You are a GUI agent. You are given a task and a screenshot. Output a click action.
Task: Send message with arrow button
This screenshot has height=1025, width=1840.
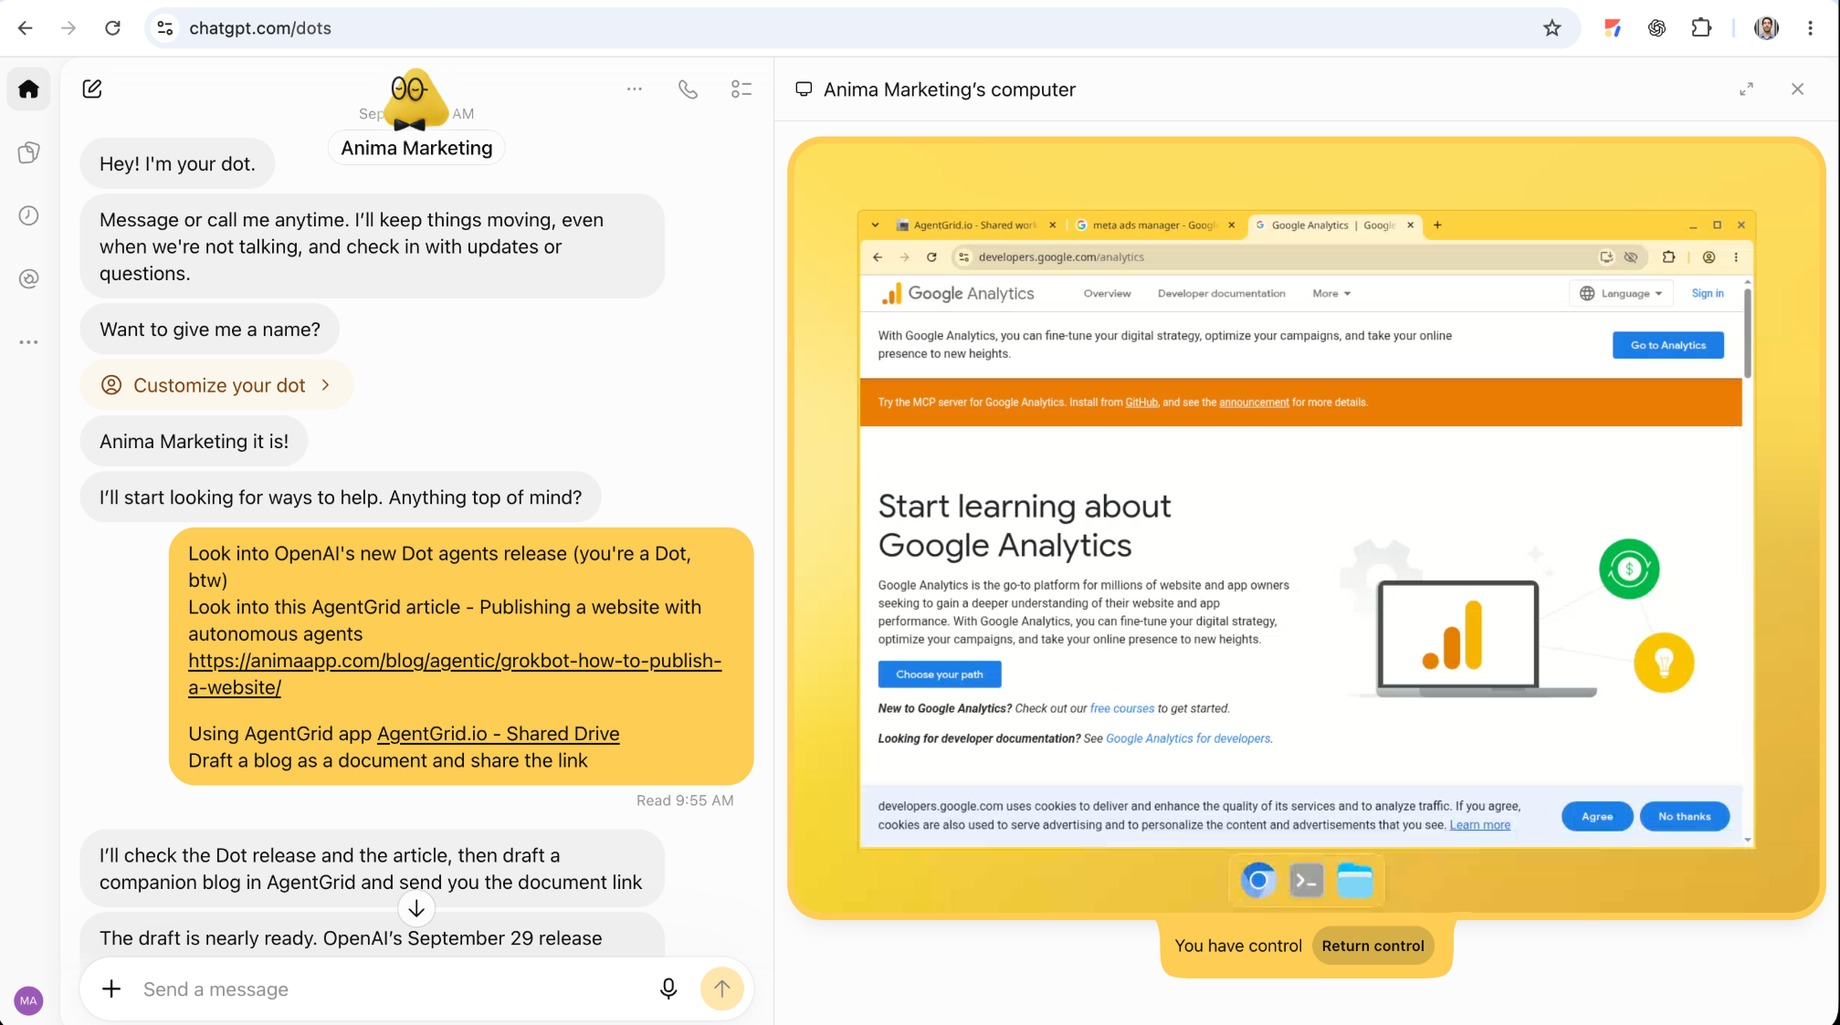[722, 989]
